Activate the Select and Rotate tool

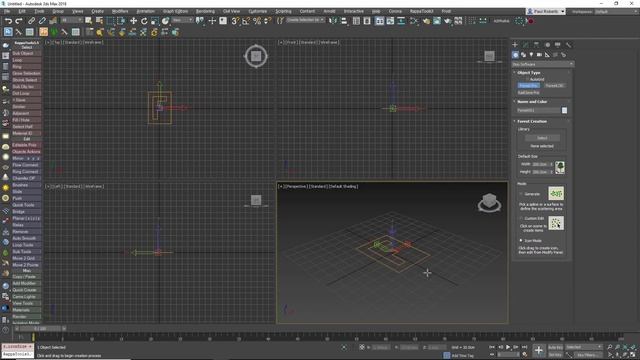pos(144,20)
